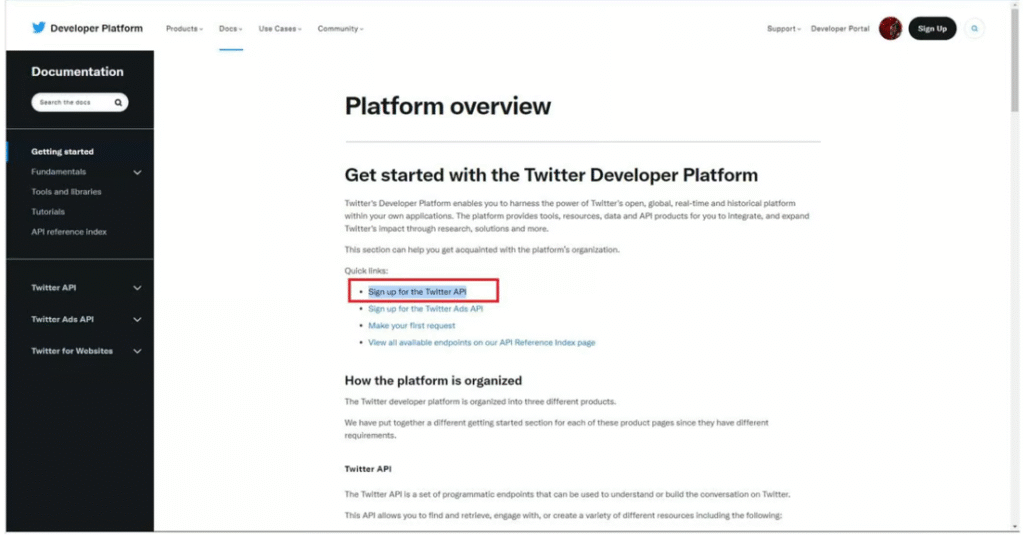Open the Twitter API sidebar section

tap(54, 287)
